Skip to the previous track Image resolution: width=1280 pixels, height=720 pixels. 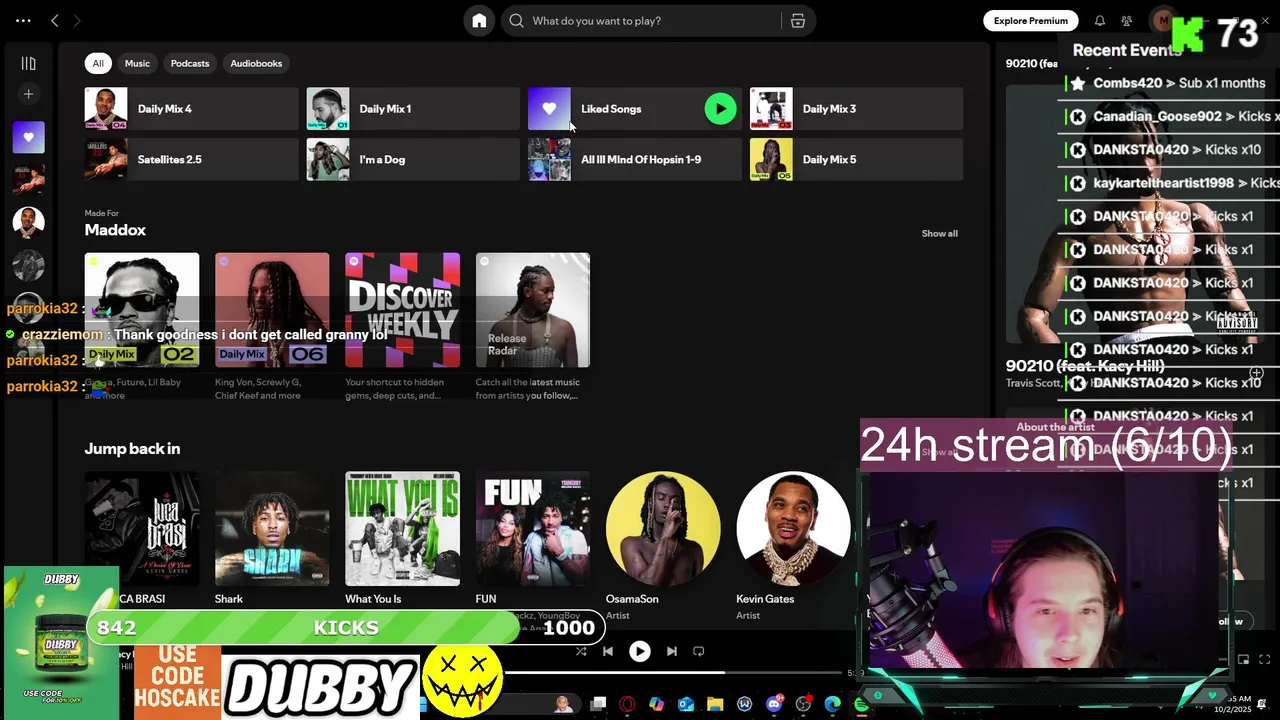point(607,651)
